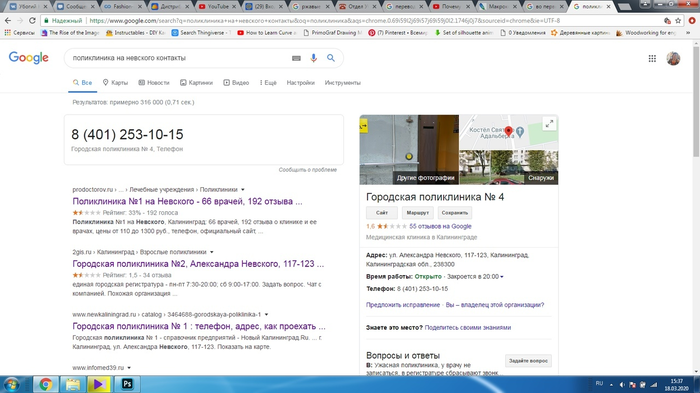
Task: Click Сообщить о проблеме link
Action: (308, 170)
